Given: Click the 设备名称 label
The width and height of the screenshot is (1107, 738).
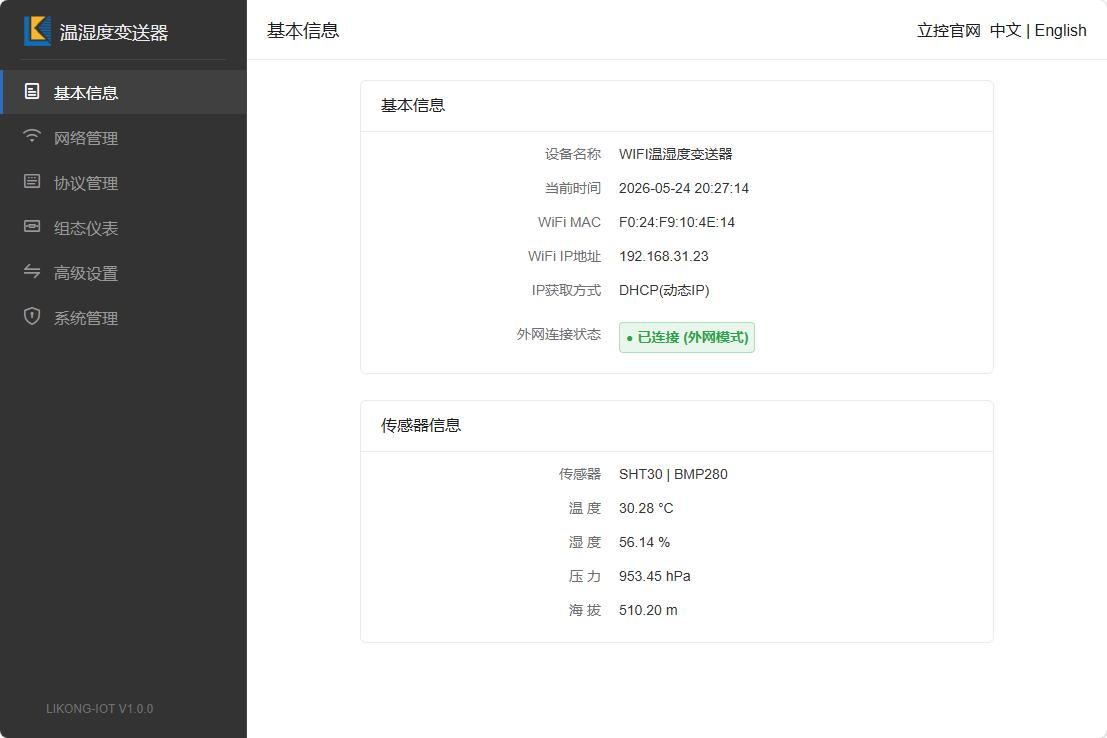Looking at the screenshot, I should (573, 154).
